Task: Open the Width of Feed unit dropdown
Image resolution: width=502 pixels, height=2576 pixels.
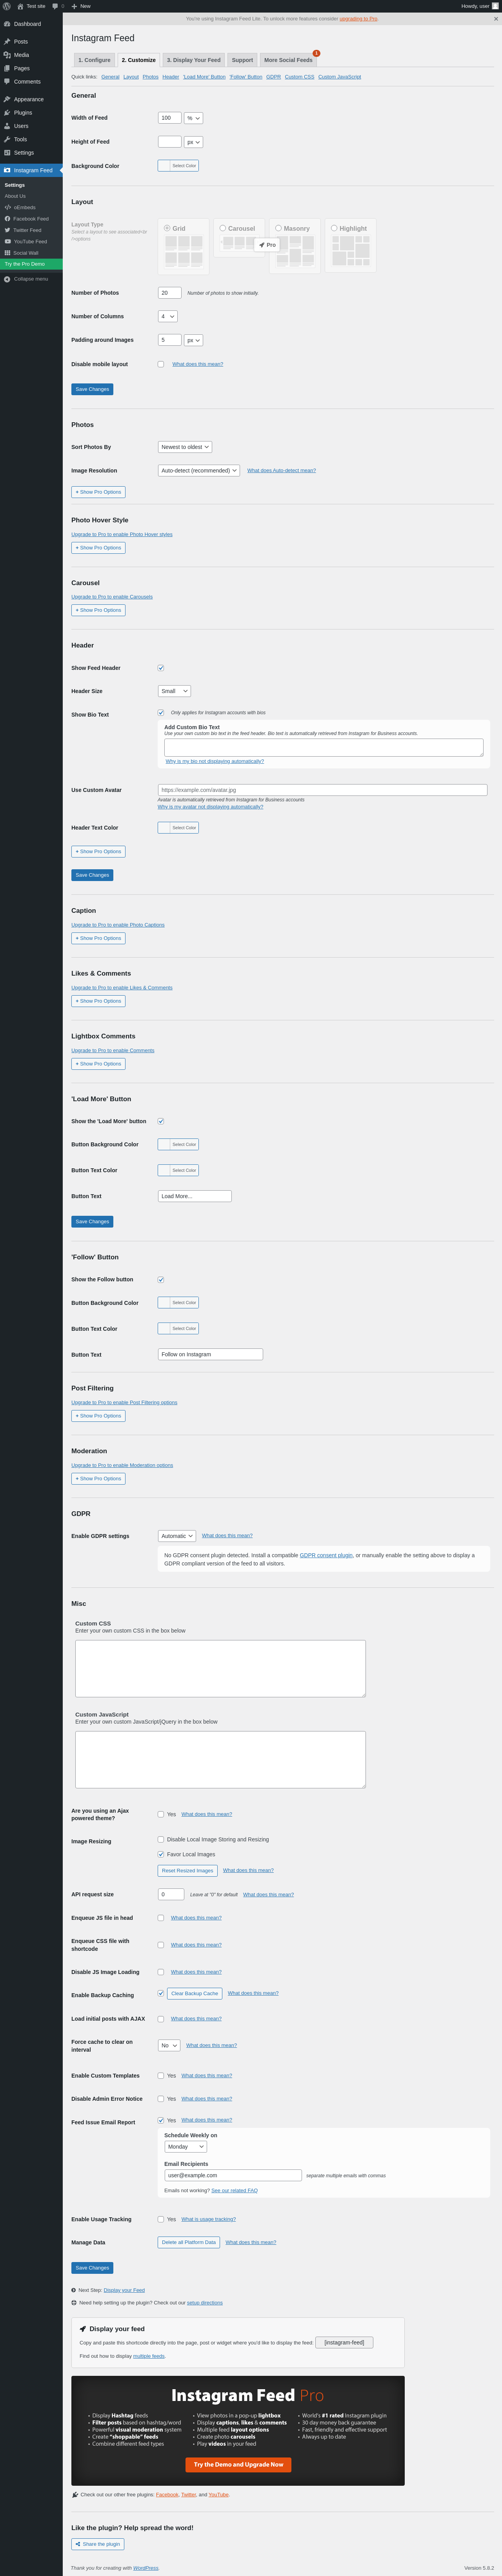Action: 193,118
